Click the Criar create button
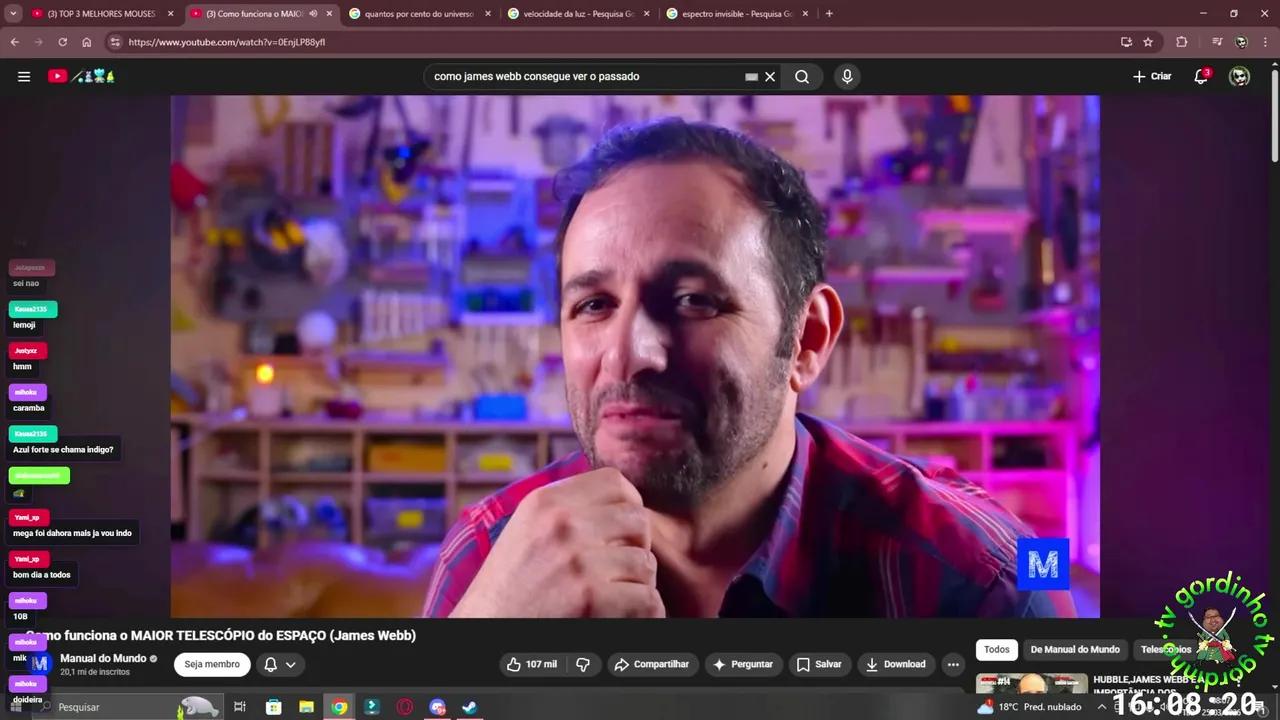The image size is (1280, 720). pos(1152,76)
